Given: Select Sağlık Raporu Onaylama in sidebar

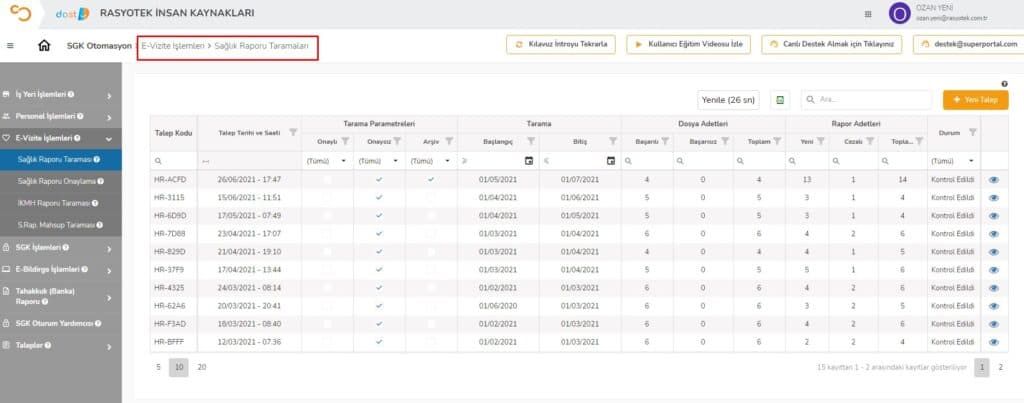Looking at the screenshot, I should pyautogui.click(x=56, y=181).
